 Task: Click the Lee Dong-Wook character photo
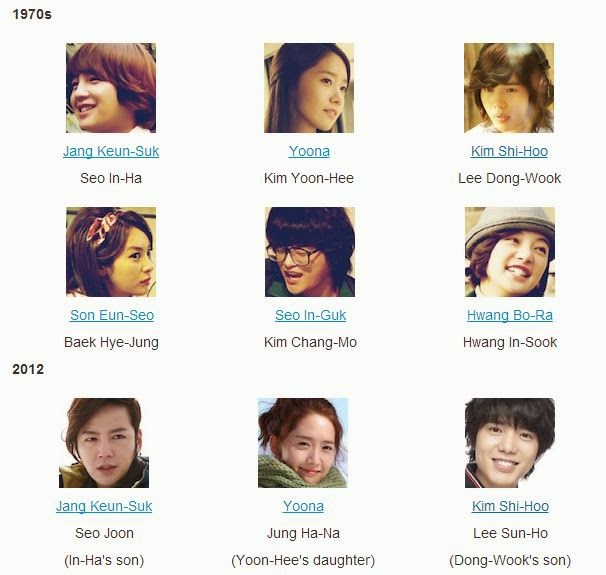click(509, 88)
